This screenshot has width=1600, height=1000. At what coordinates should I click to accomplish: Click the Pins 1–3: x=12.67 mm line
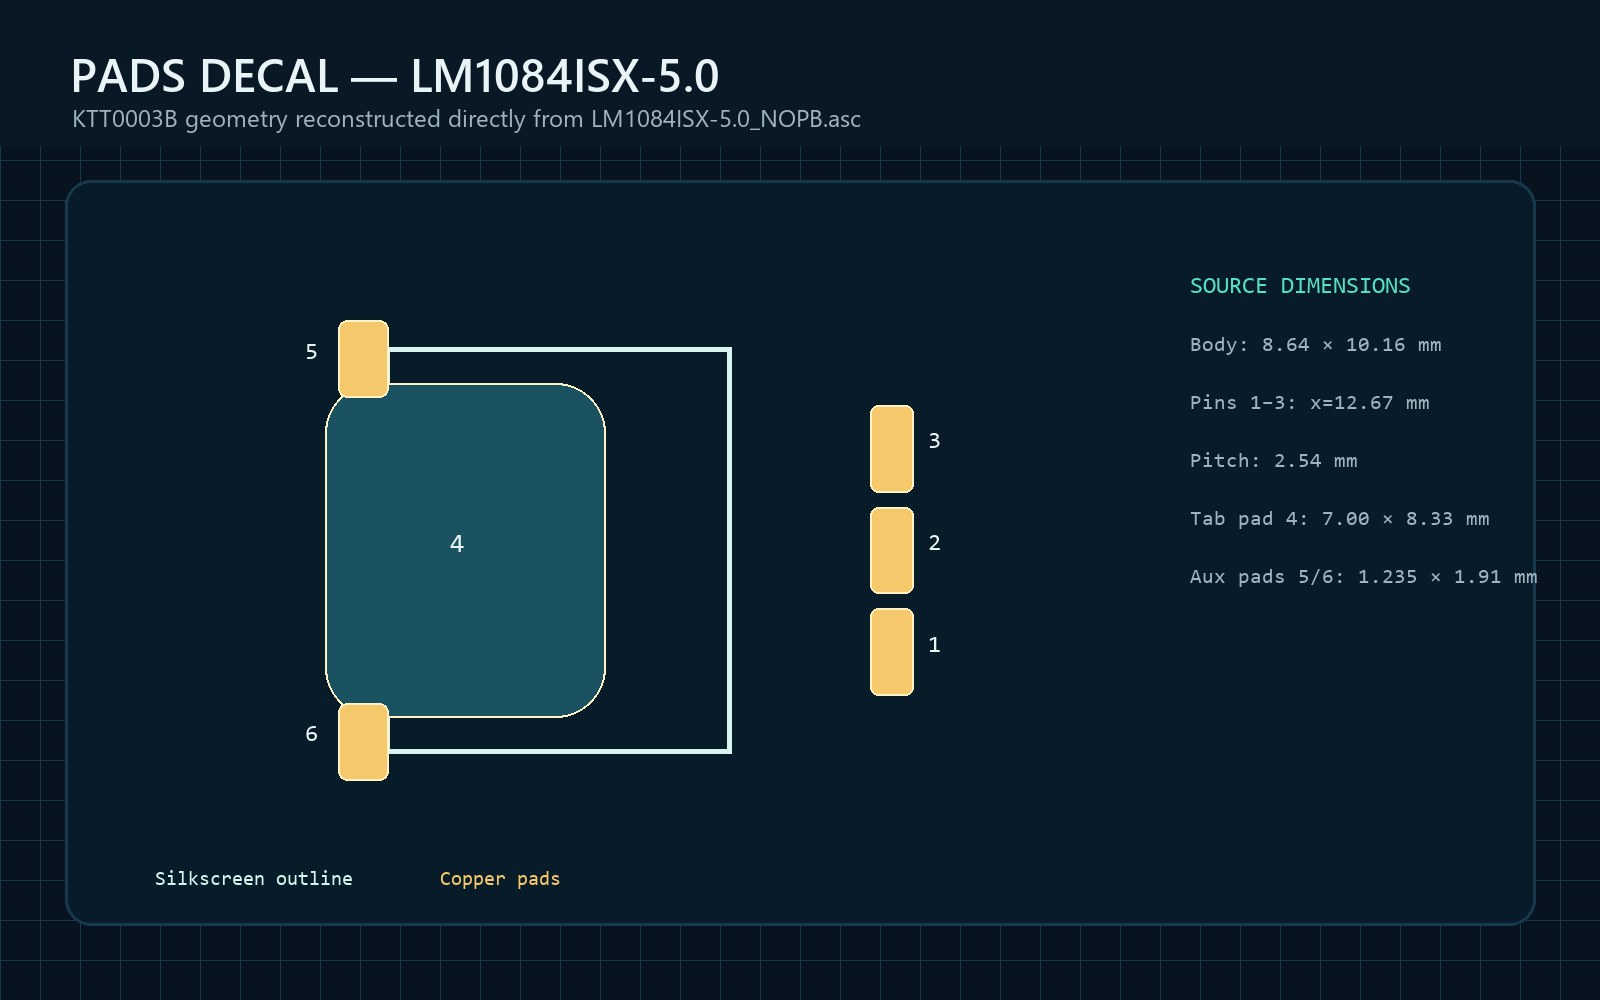point(1309,403)
